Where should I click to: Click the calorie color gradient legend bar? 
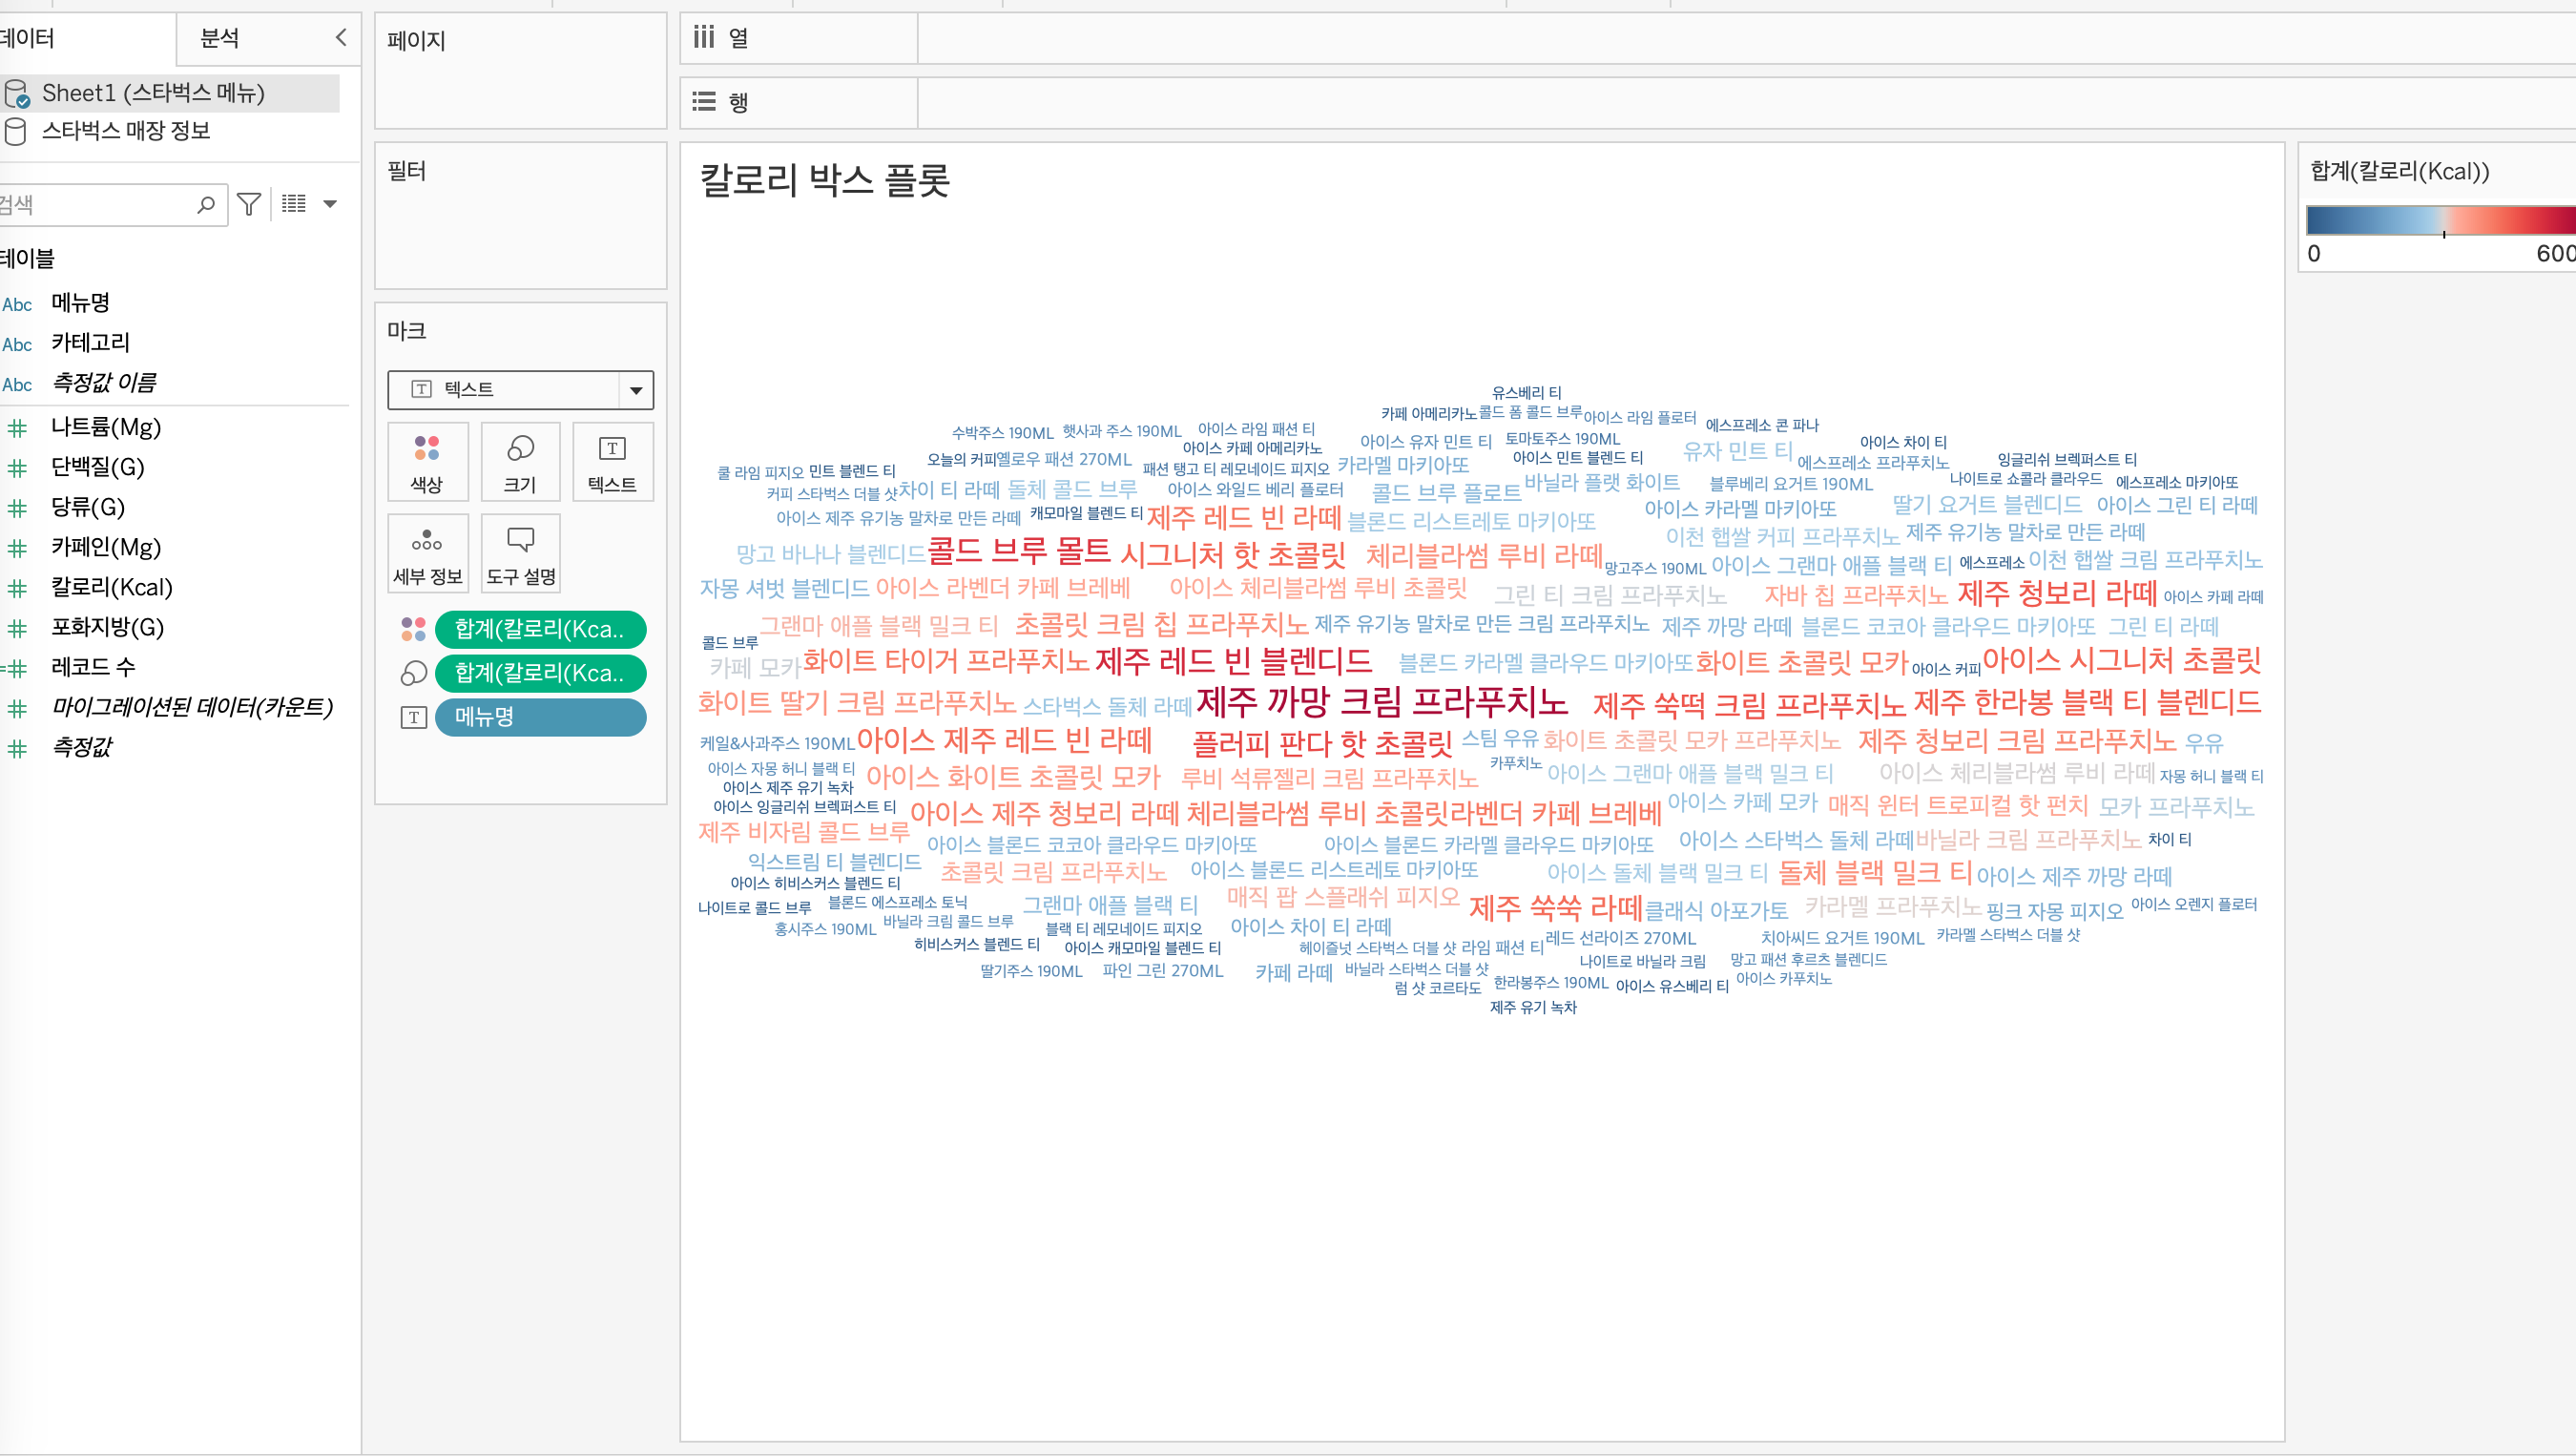2438,219
